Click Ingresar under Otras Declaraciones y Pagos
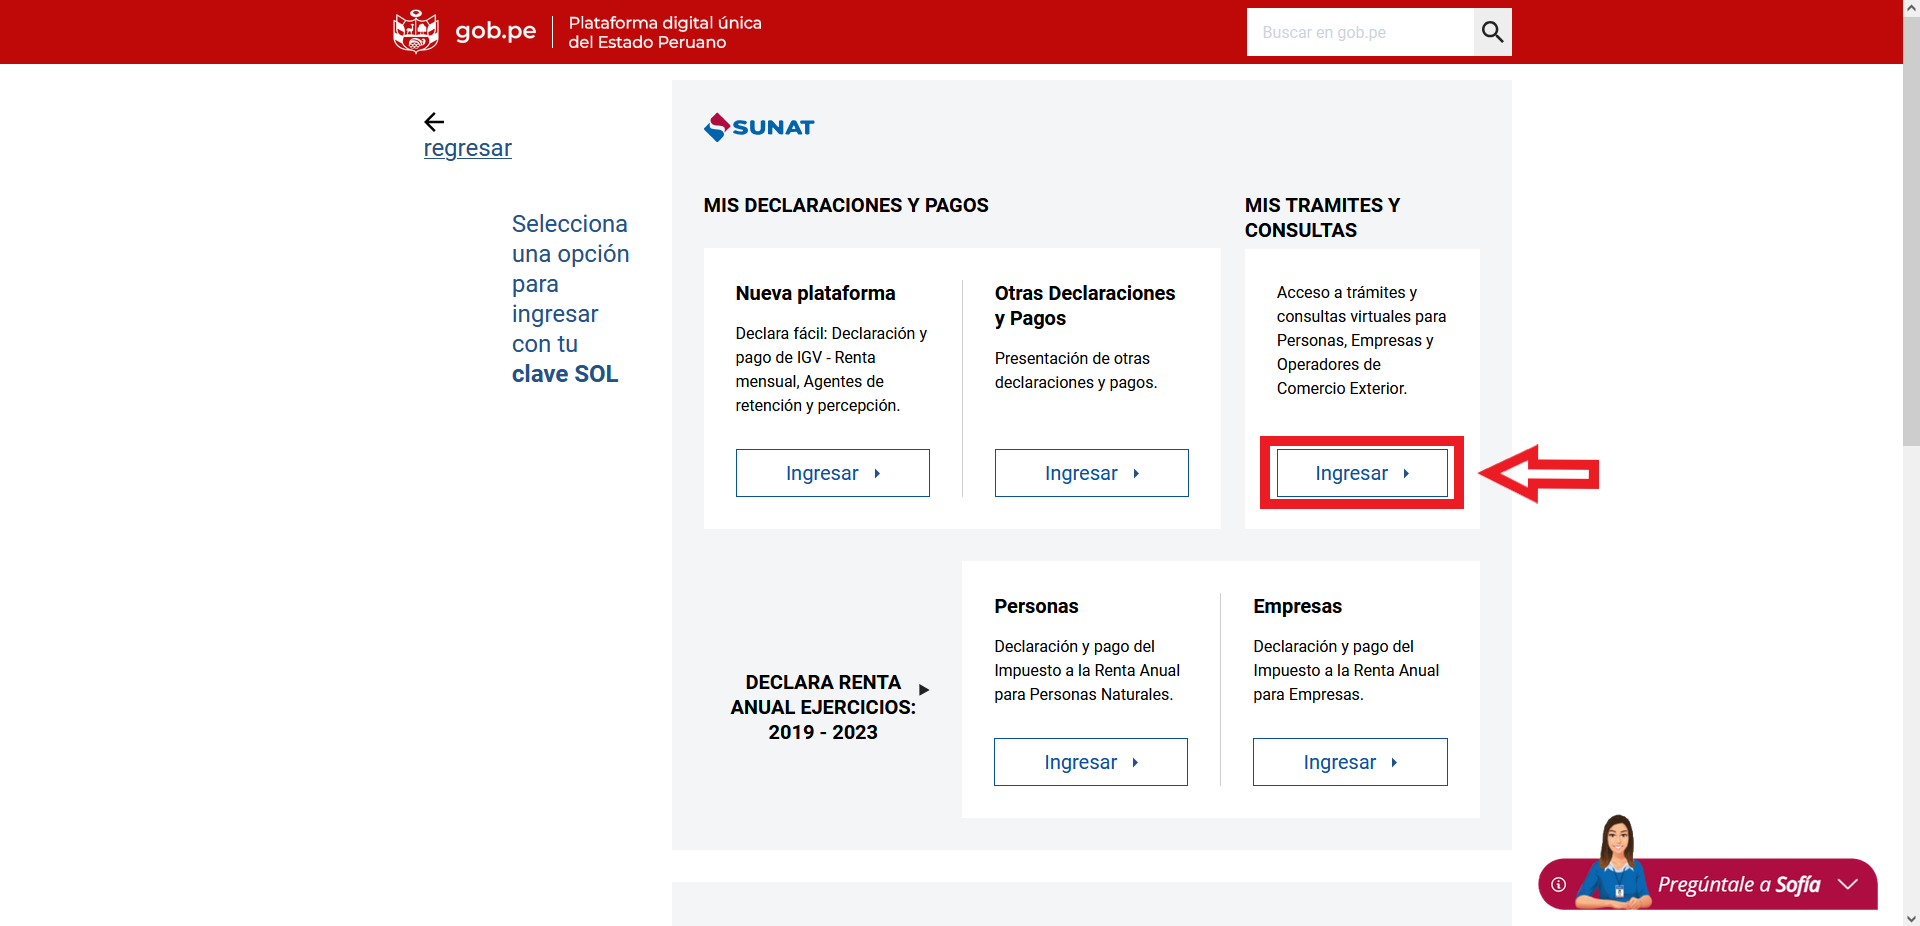The height and width of the screenshot is (926, 1920). (1091, 473)
